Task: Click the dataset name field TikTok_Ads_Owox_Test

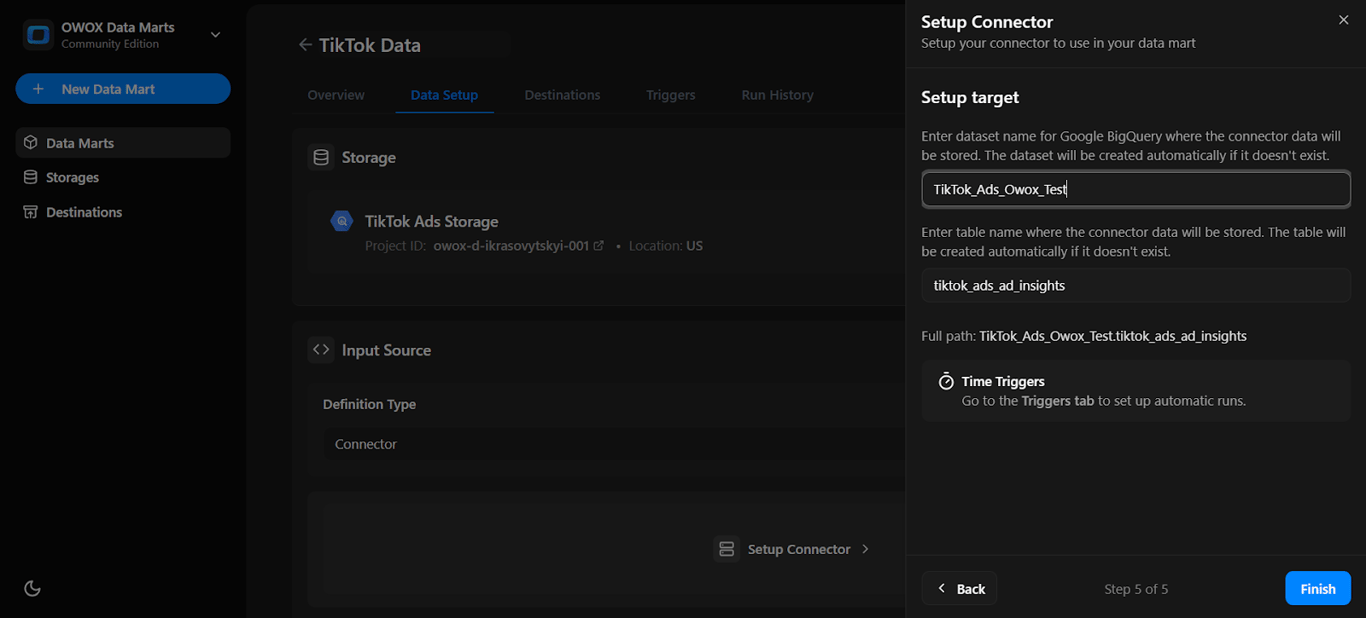Action: click(x=1136, y=189)
